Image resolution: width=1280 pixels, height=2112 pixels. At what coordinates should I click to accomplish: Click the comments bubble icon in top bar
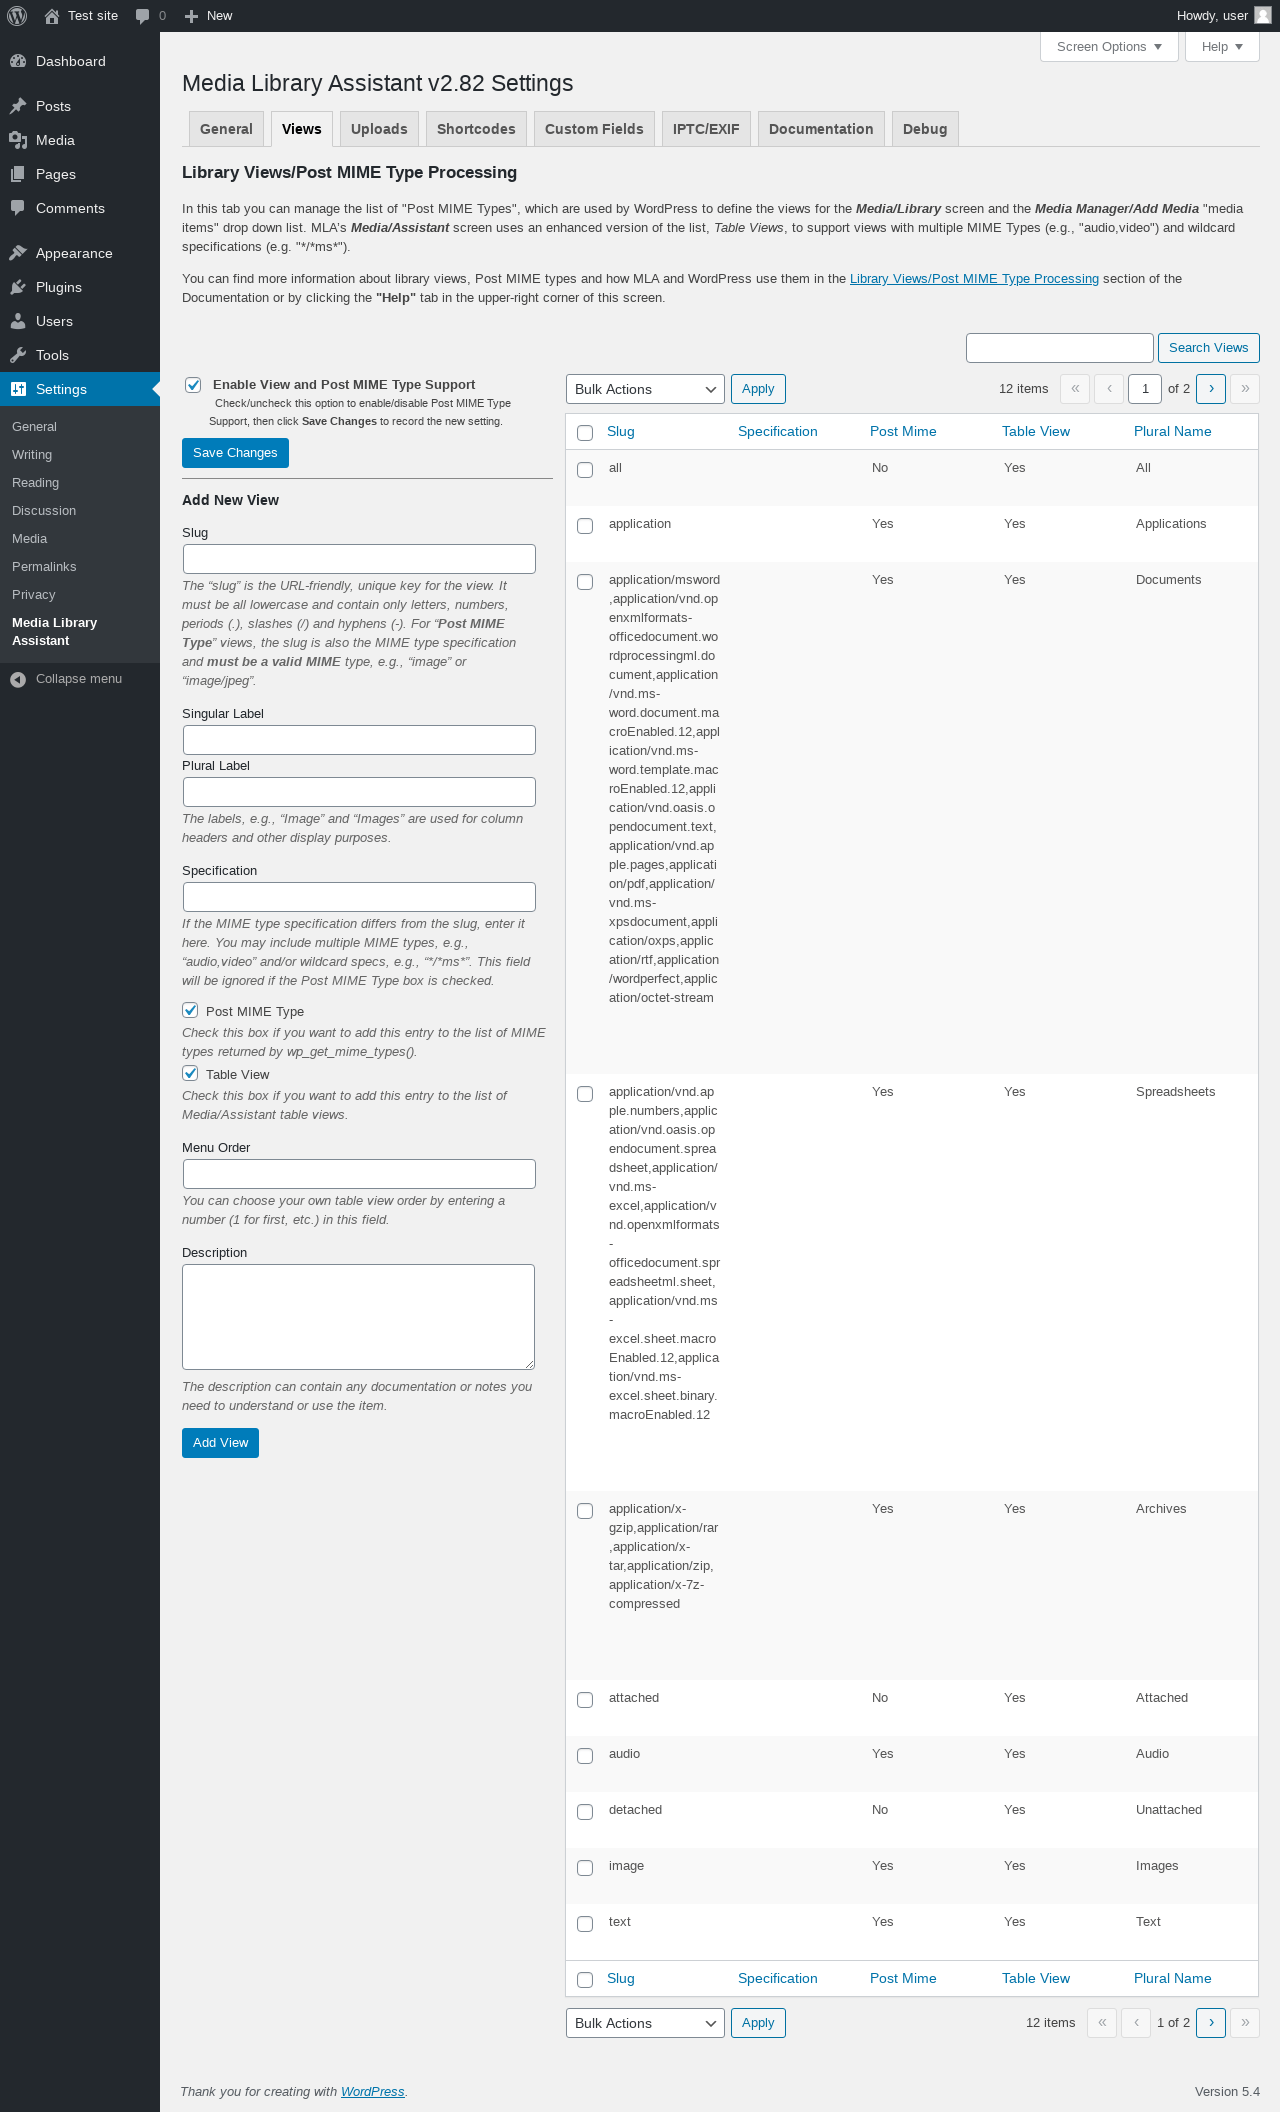(x=143, y=16)
